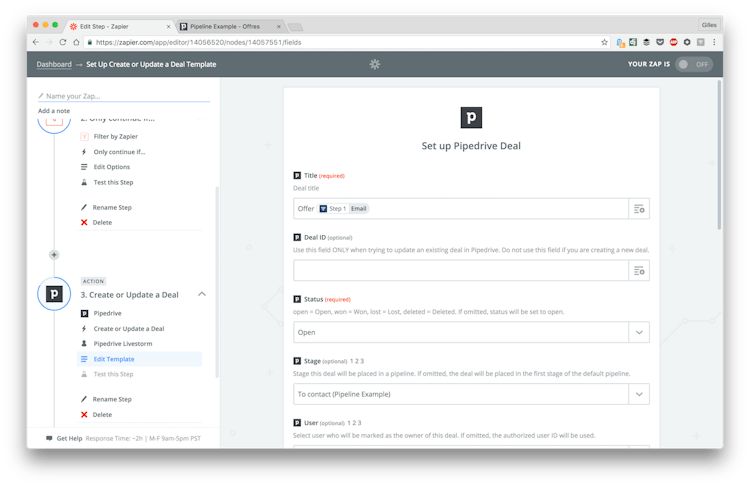The height and width of the screenshot is (487, 750).
Task: Click insert-field icon in Deal ID field
Action: point(639,270)
